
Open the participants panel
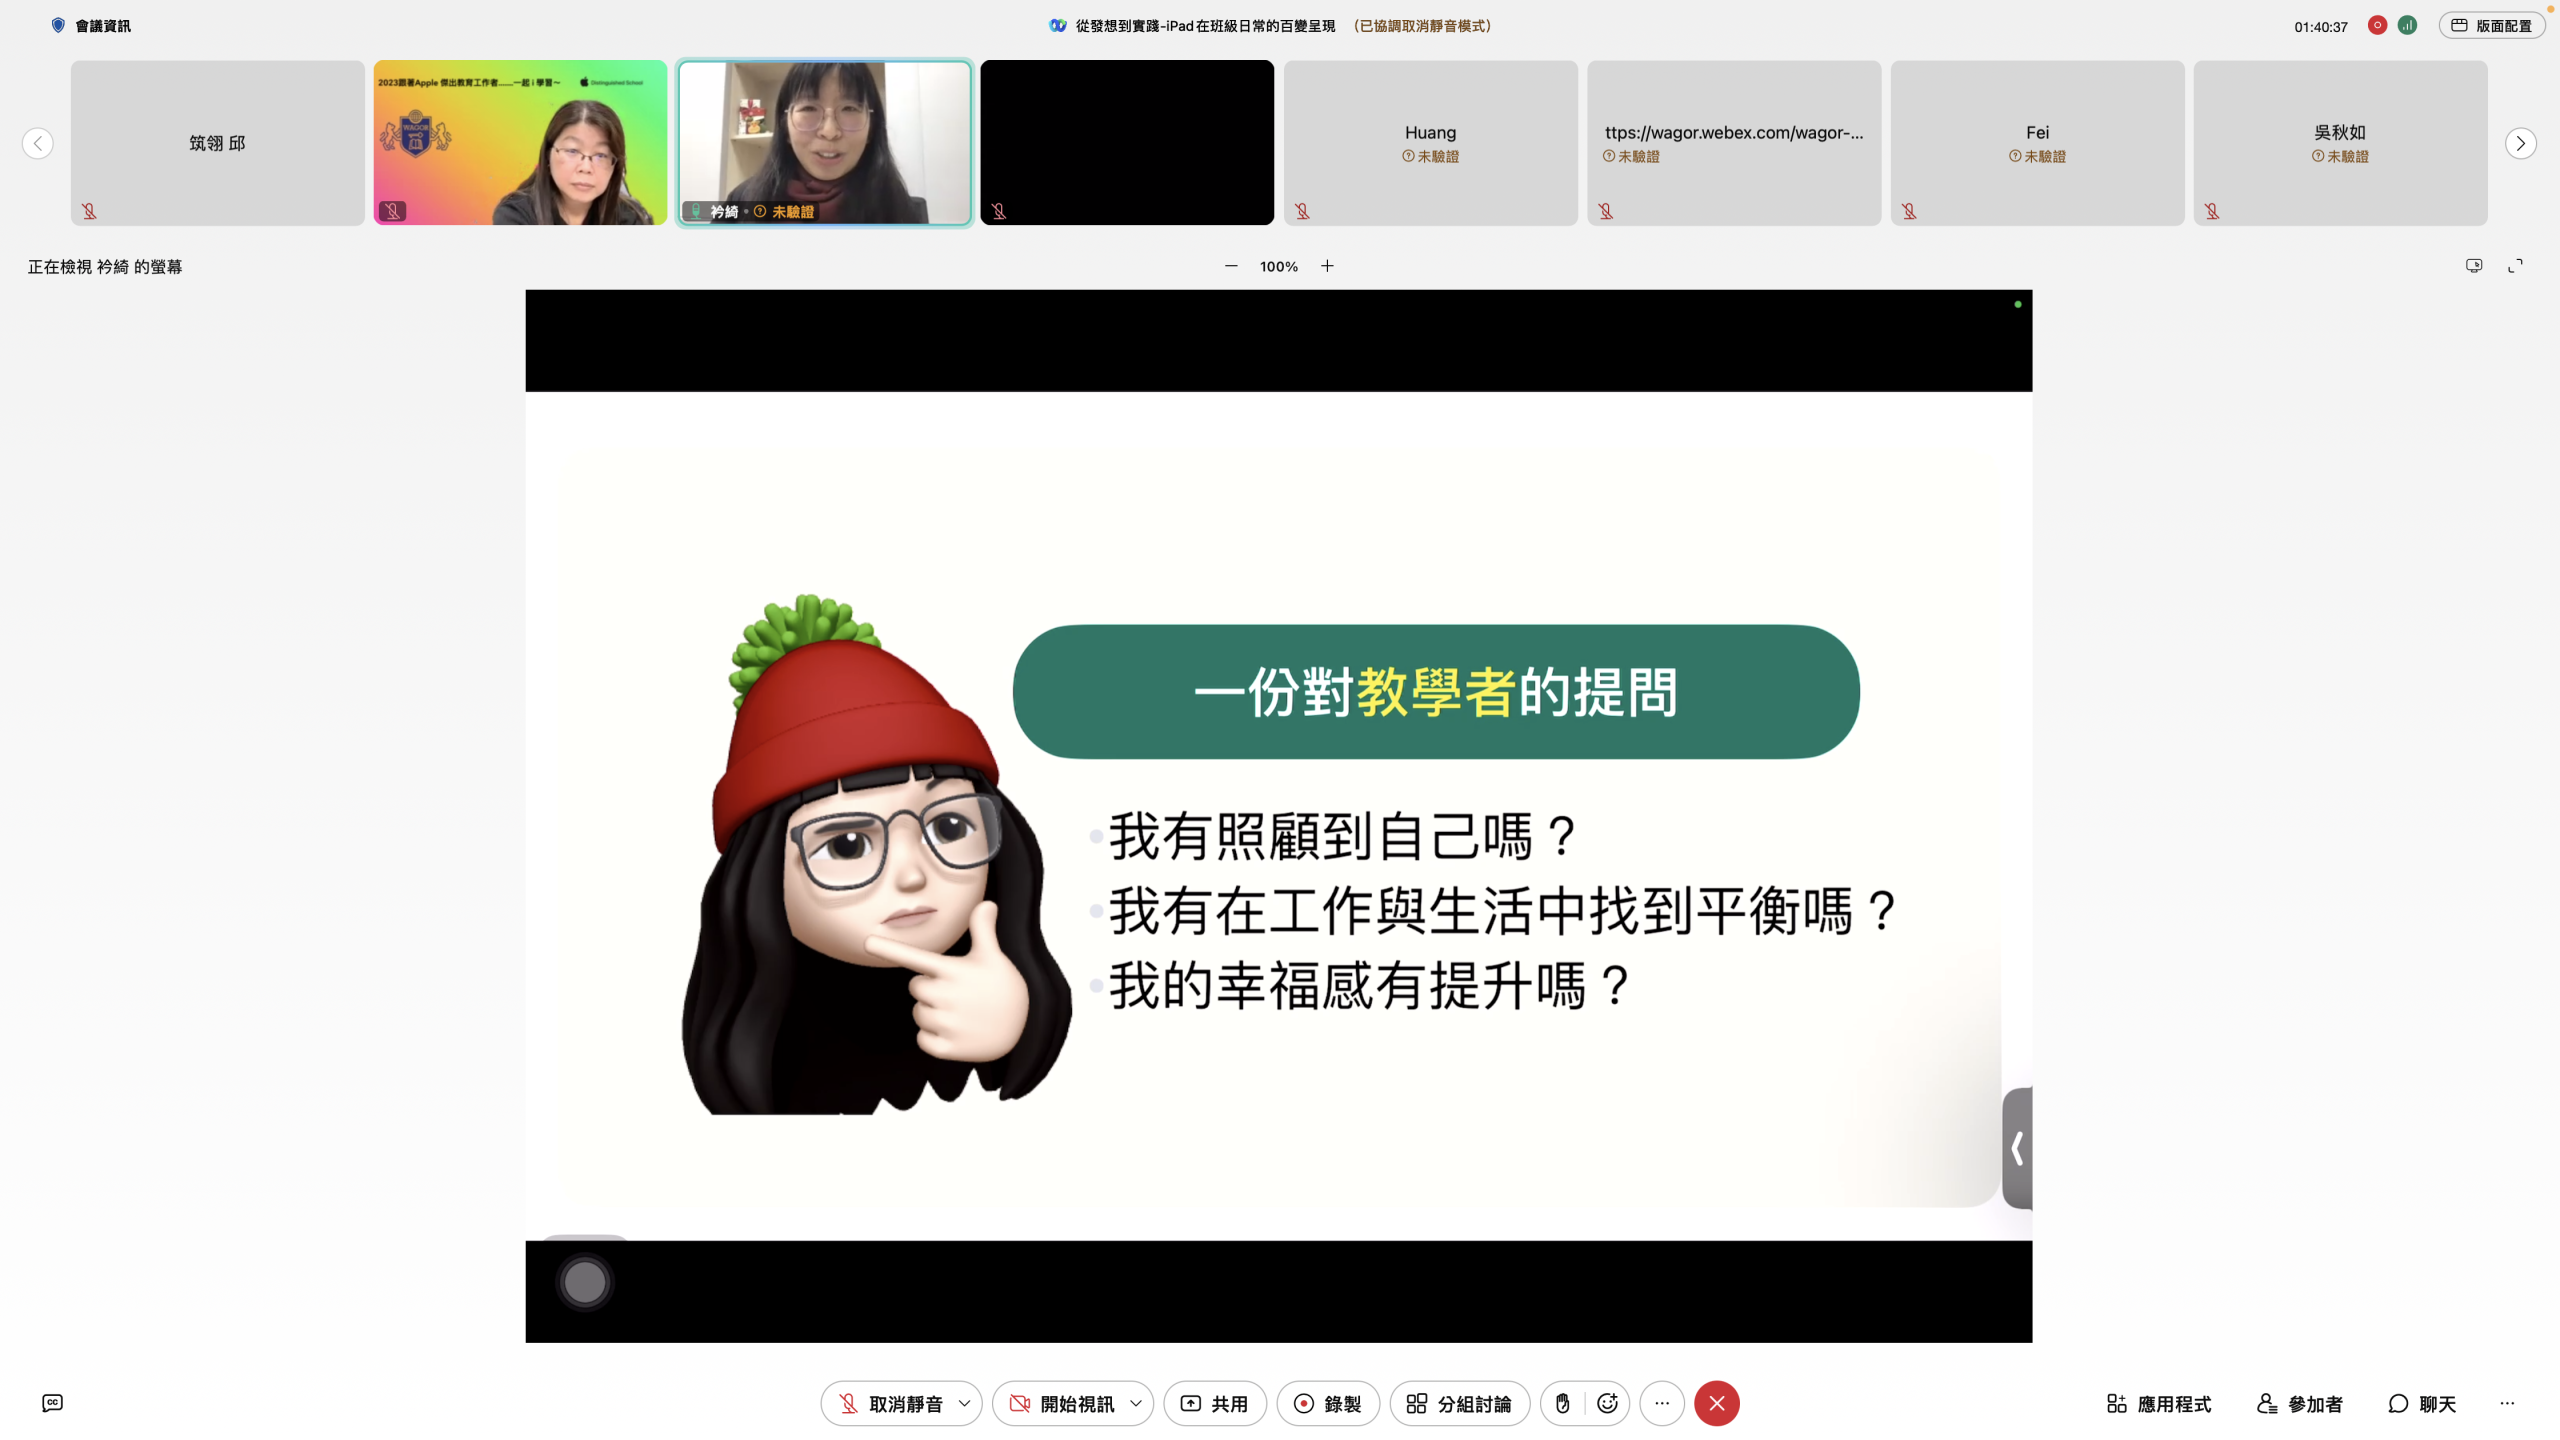pyautogui.click(x=2299, y=1403)
